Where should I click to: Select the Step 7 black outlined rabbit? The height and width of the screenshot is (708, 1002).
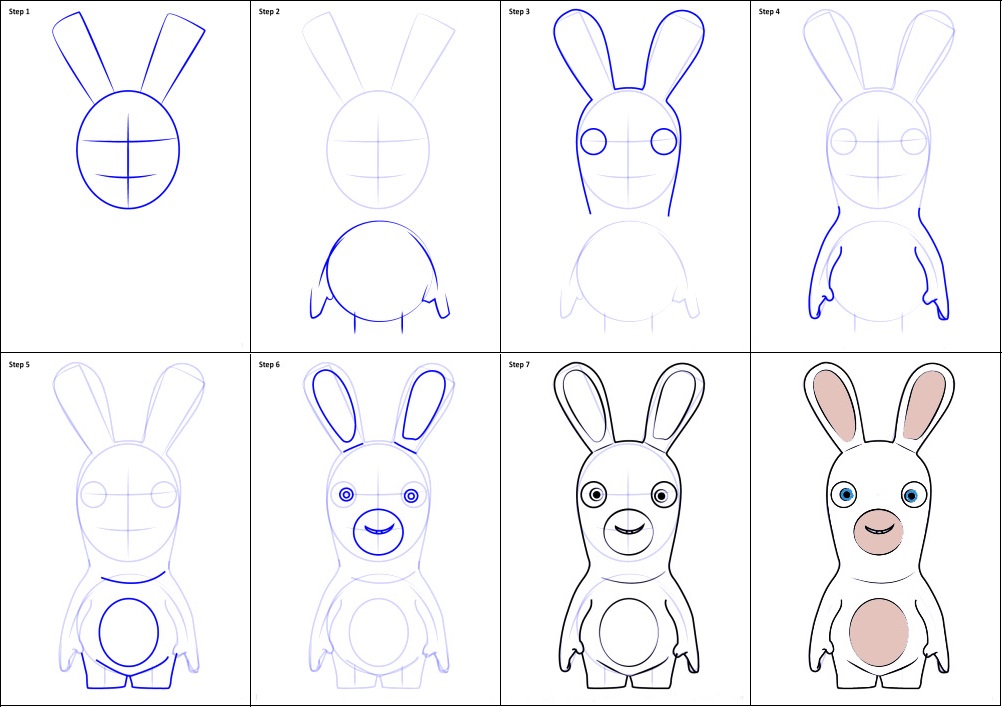click(x=629, y=526)
